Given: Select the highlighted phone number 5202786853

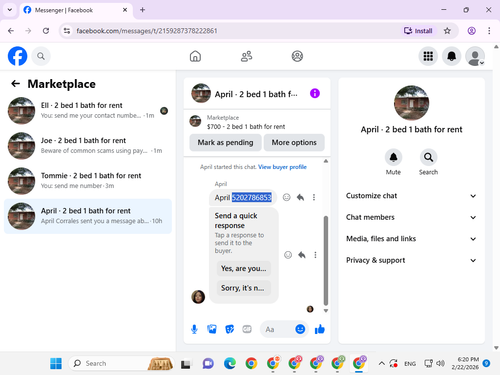Looking at the screenshot, I should (x=252, y=197).
